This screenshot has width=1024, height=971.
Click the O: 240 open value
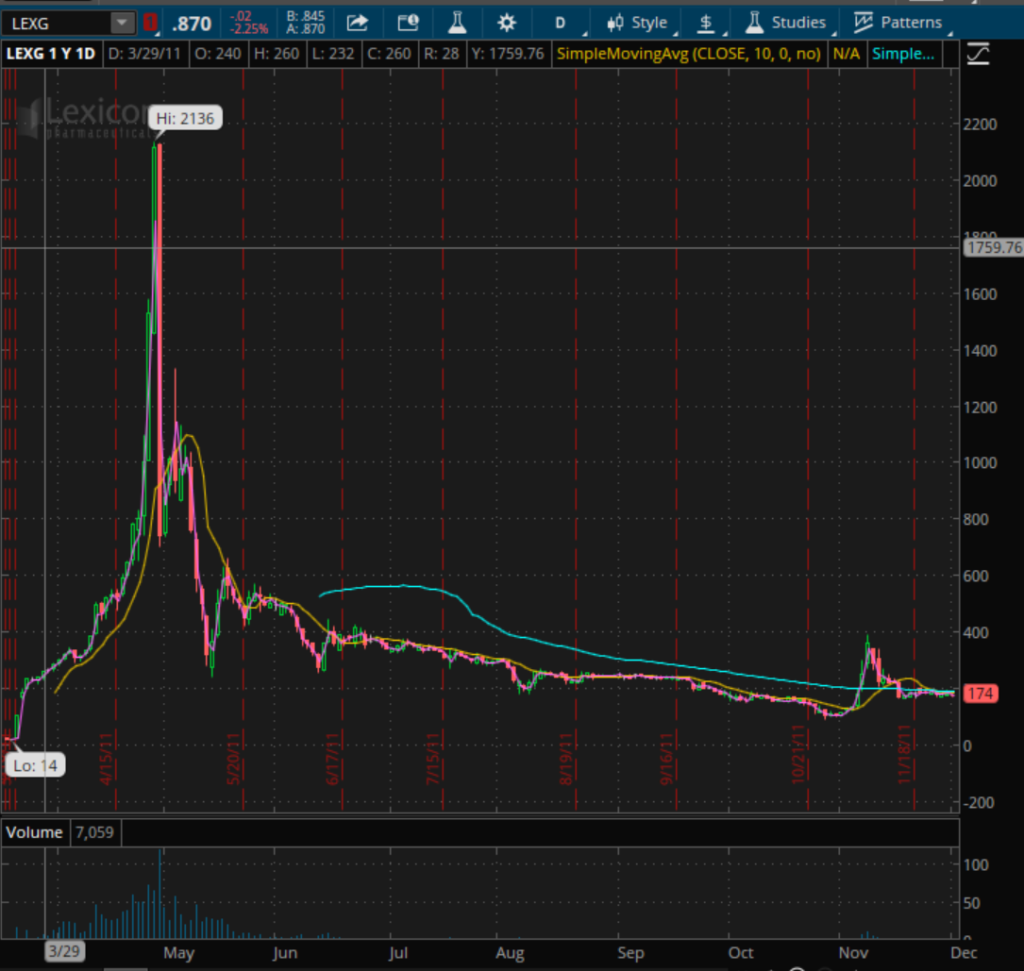[x=218, y=54]
